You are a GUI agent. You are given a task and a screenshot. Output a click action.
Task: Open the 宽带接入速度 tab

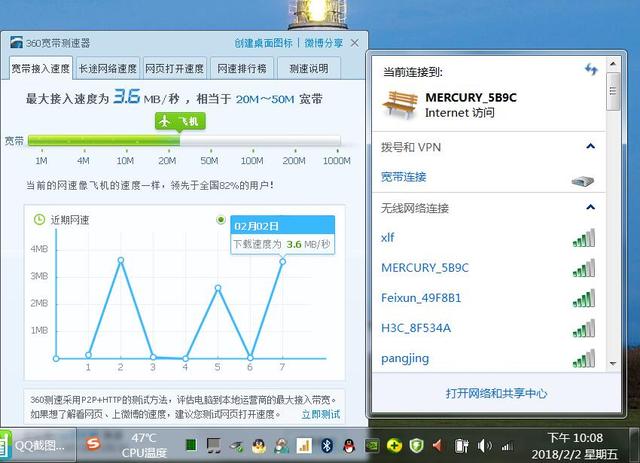click(41, 68)
